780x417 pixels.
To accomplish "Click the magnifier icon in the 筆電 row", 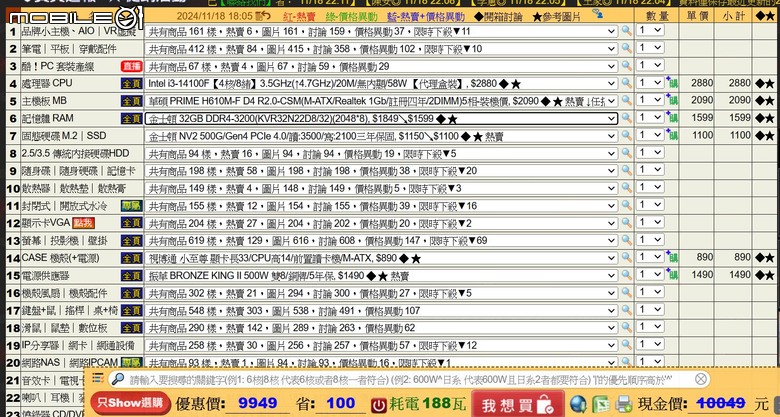I will click(626, 48).
